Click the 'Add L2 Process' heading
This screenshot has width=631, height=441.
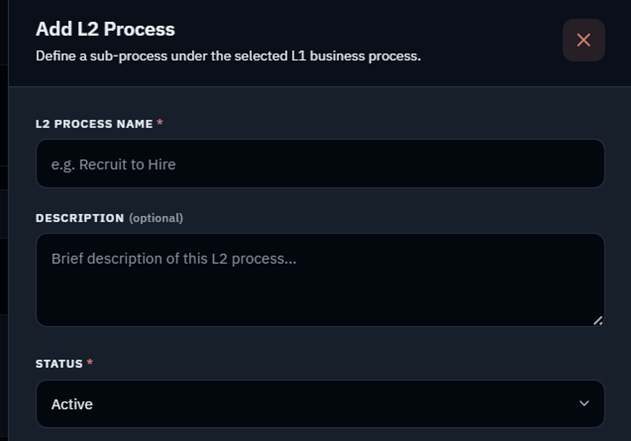coord(105,29)
